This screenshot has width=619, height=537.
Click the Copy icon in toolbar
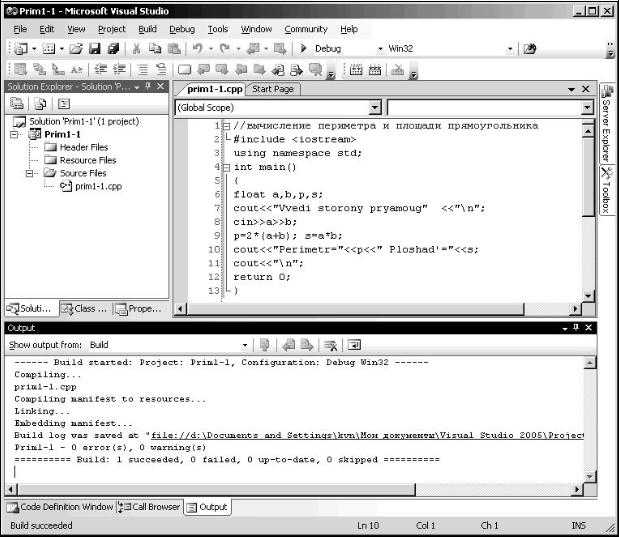pos(155,49)
